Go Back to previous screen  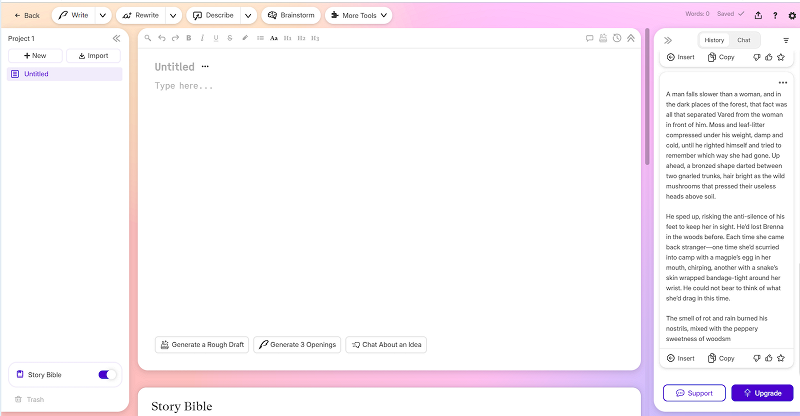click(27, 15)
